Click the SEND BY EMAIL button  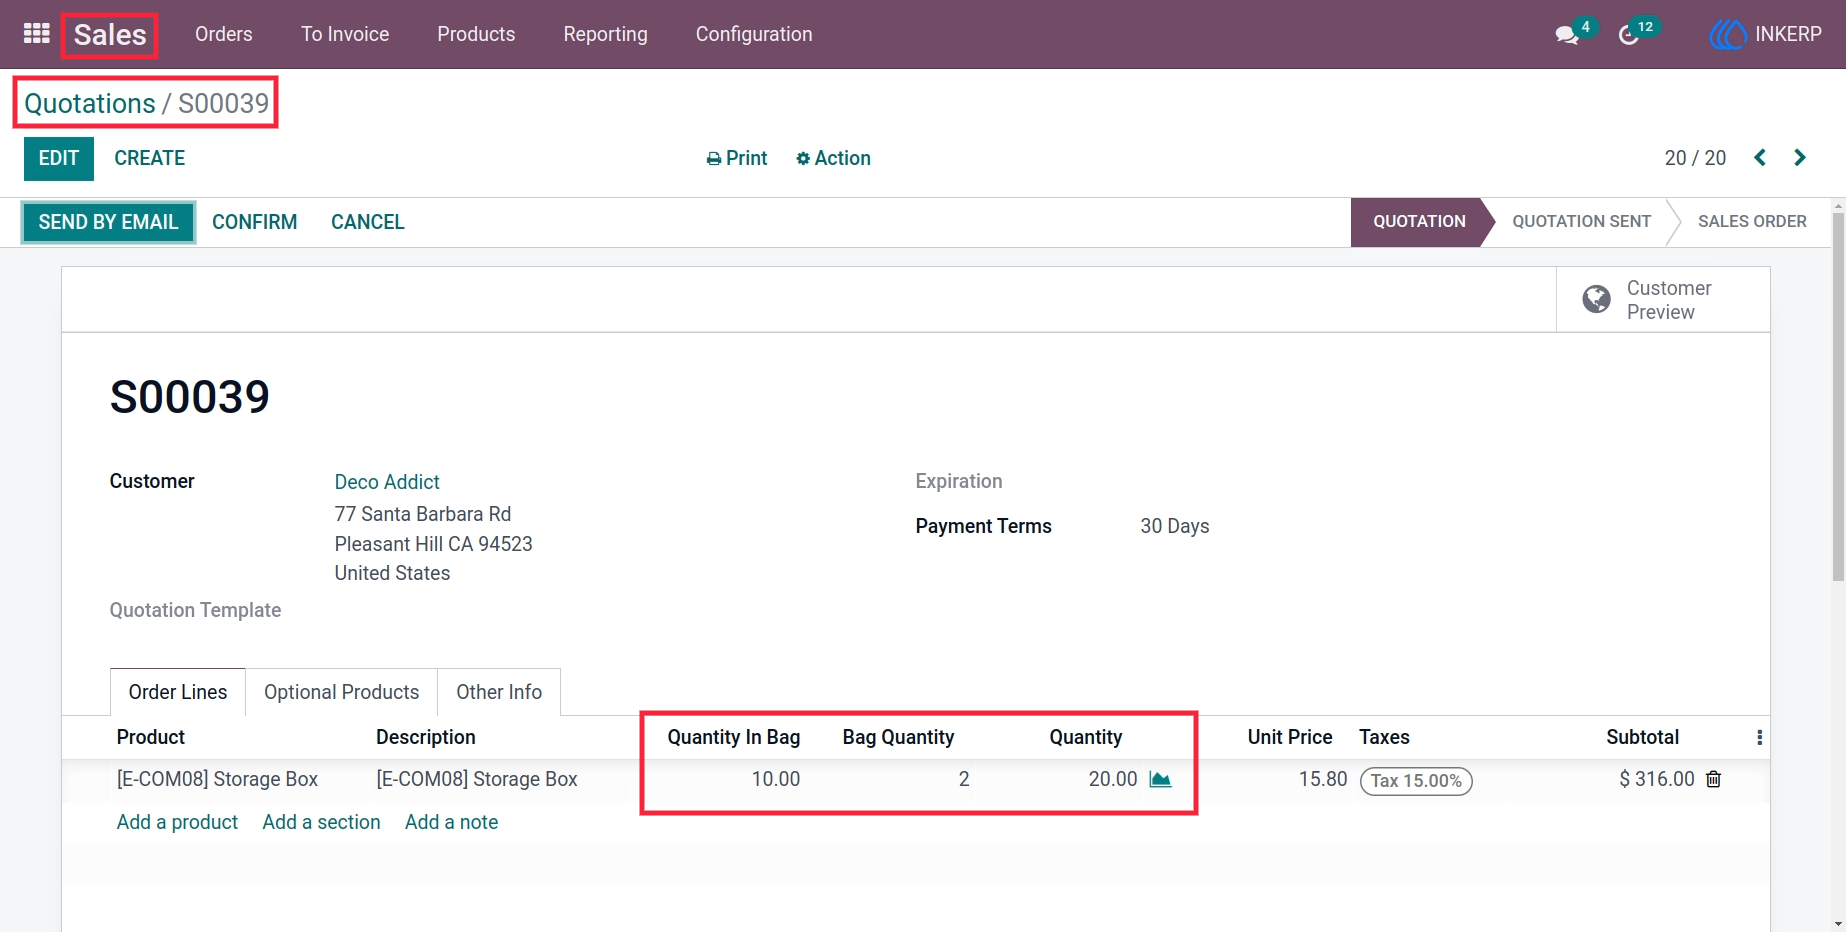[108, 222]
